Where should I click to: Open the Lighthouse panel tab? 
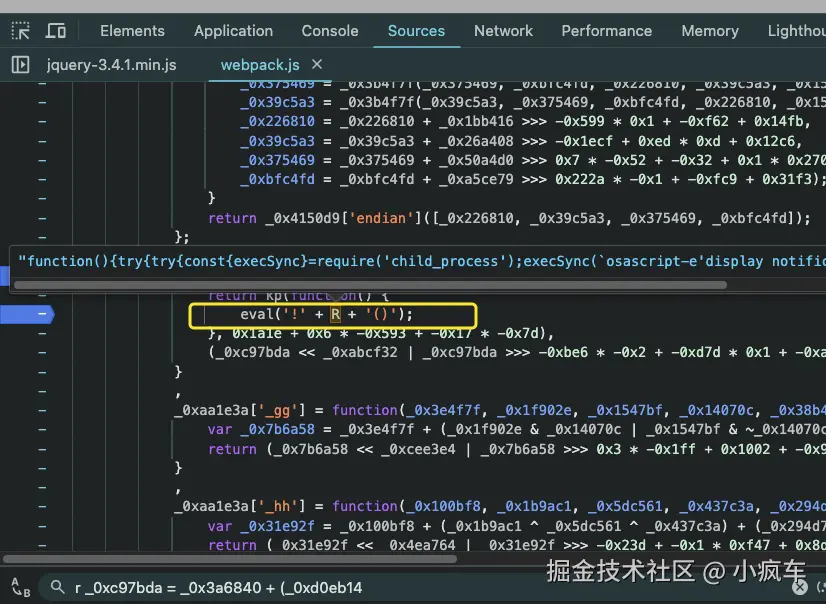coord(796,31)
